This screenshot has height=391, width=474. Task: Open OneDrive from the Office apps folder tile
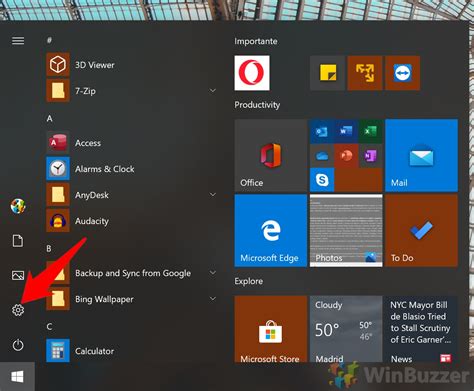(x=322, y=156)
